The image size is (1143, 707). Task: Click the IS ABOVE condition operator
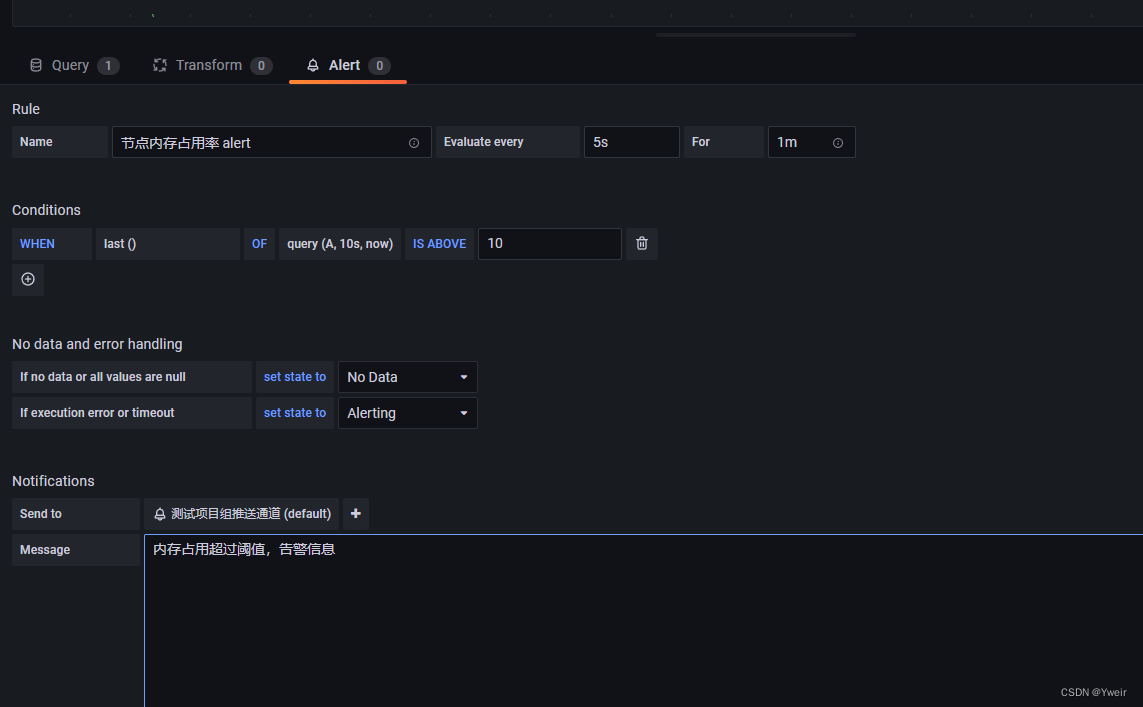point(439,243)
